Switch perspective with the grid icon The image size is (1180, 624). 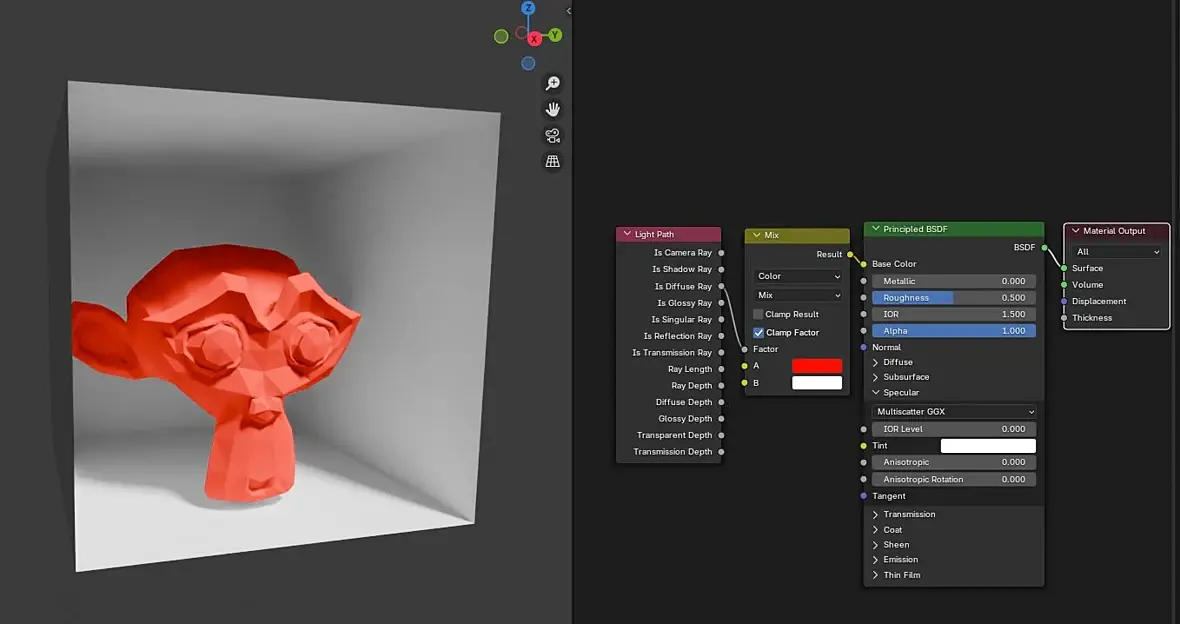coord(552,161)
